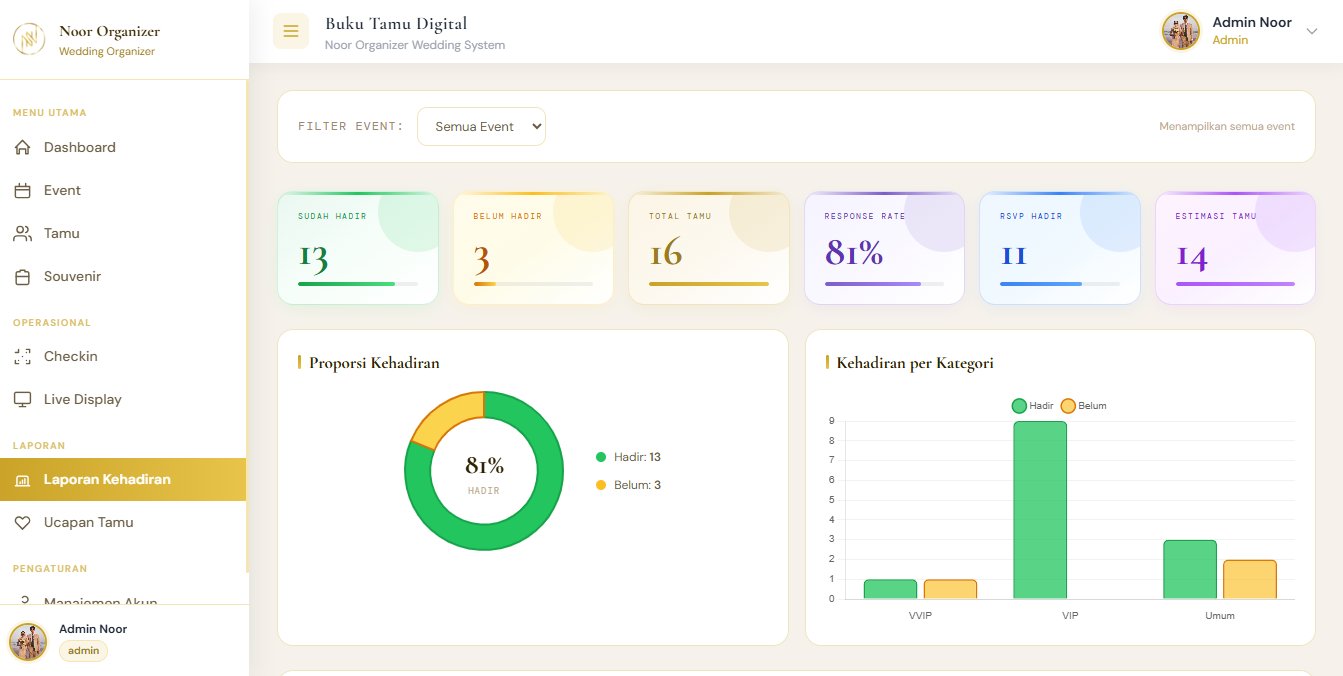Click the tall green VIP bar
Image resolution: width=1343 pixels, height=676 pixels.
[1040, 510]
